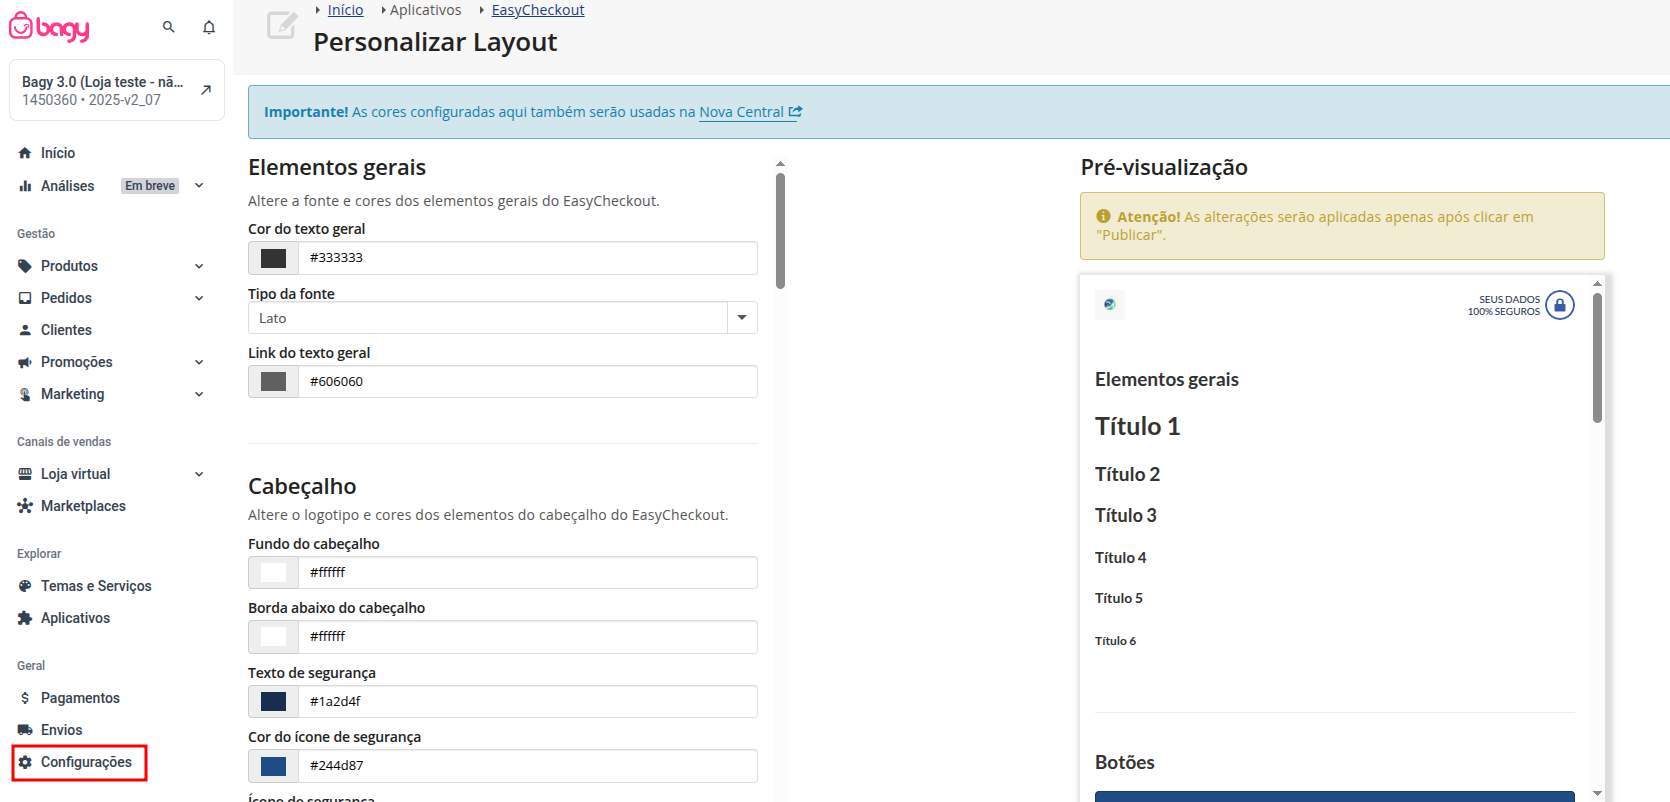Viewport: 1670px width, 802px height.
Task: Open store via external arrow icon
Action: (206, 90)
